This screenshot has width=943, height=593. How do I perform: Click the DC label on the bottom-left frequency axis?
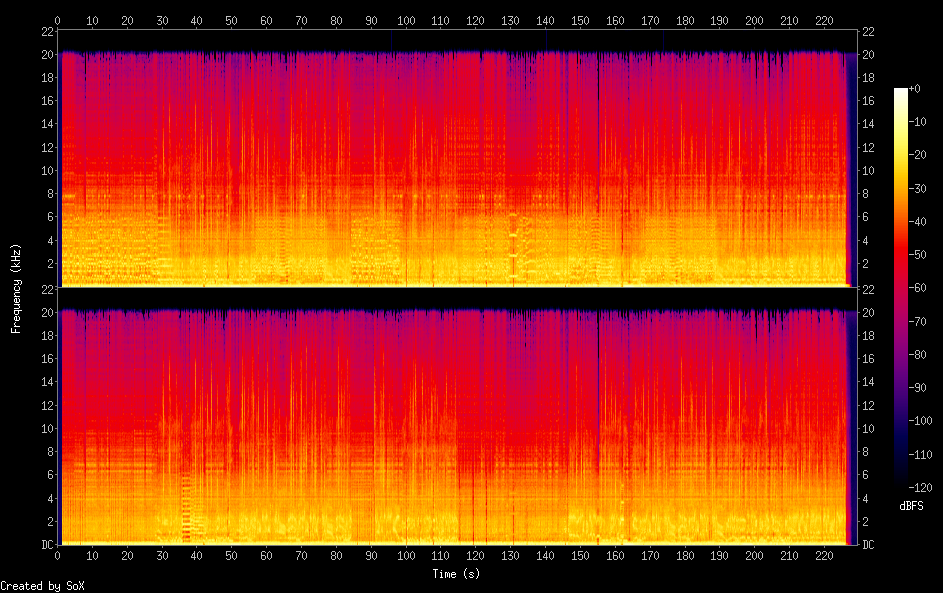pyautogui.click(x=45, y=545)
